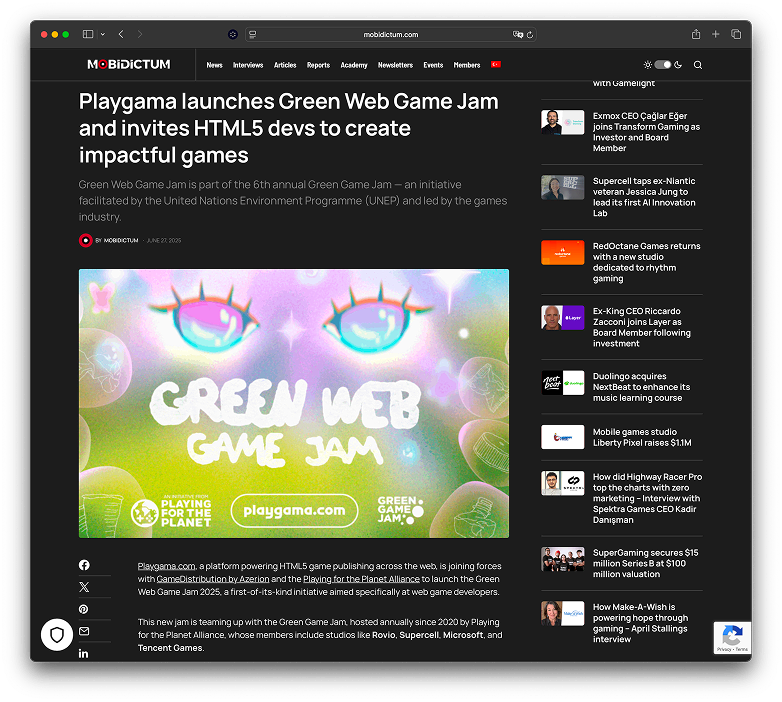Open the Newsletters menu item
Screen dimensions: 782x702
click(395, 65)
